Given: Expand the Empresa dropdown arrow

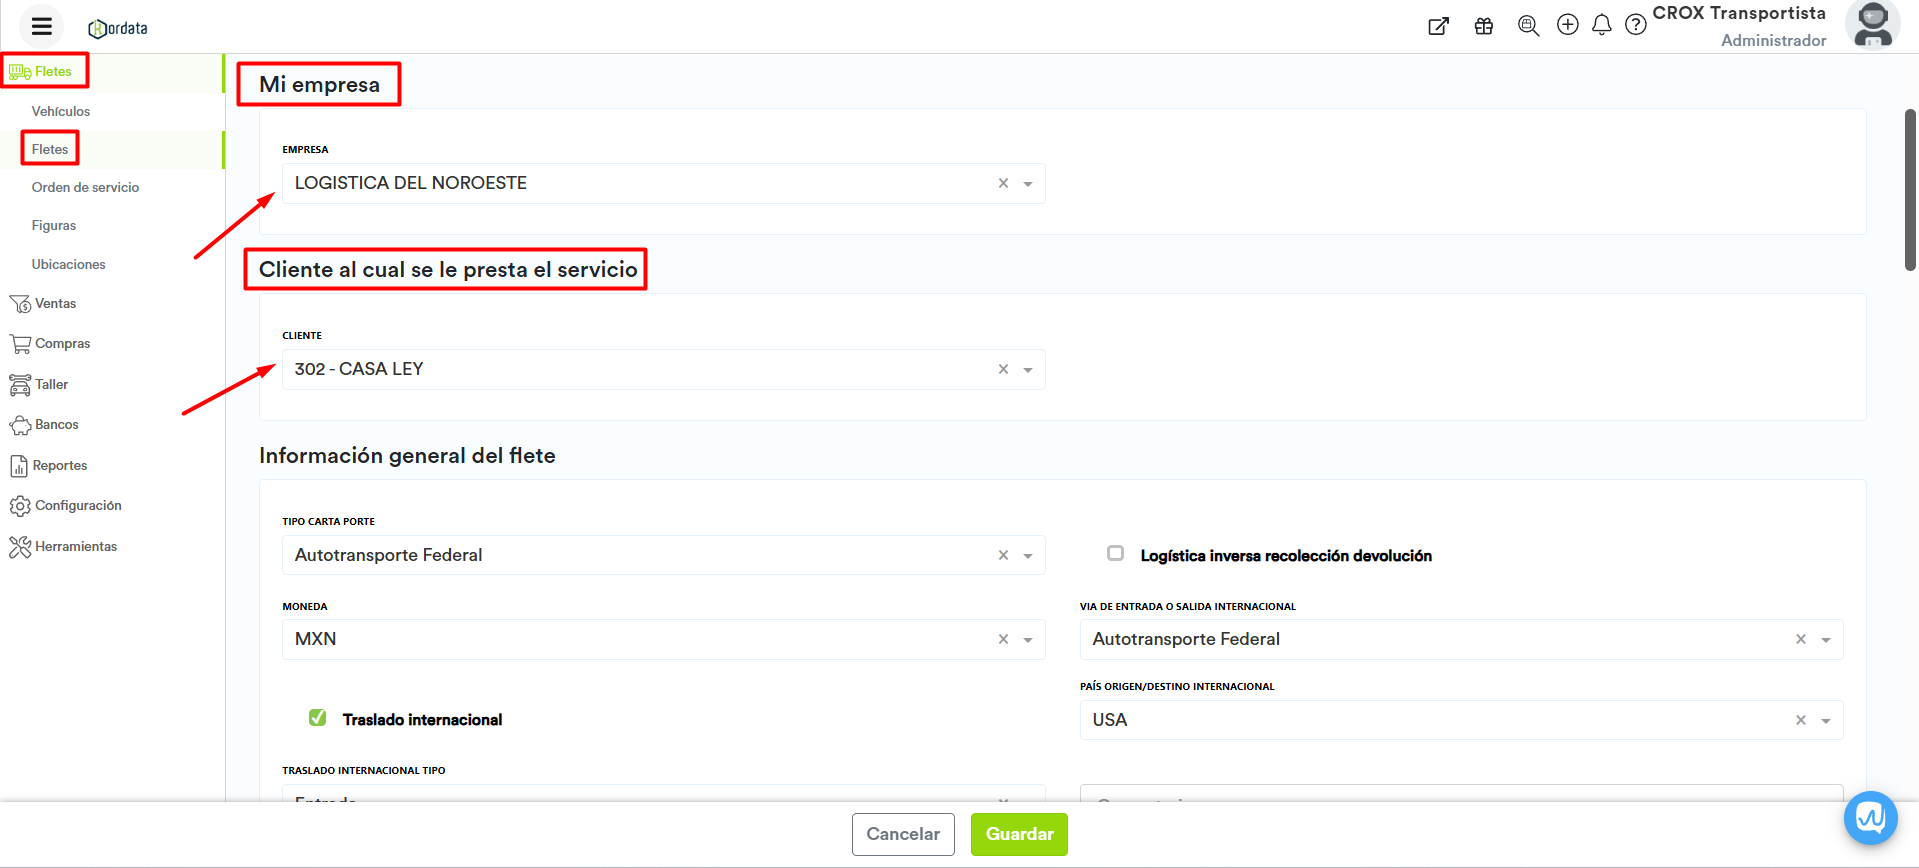Looking at the screenshot, I should click(x=1027, y=184).
